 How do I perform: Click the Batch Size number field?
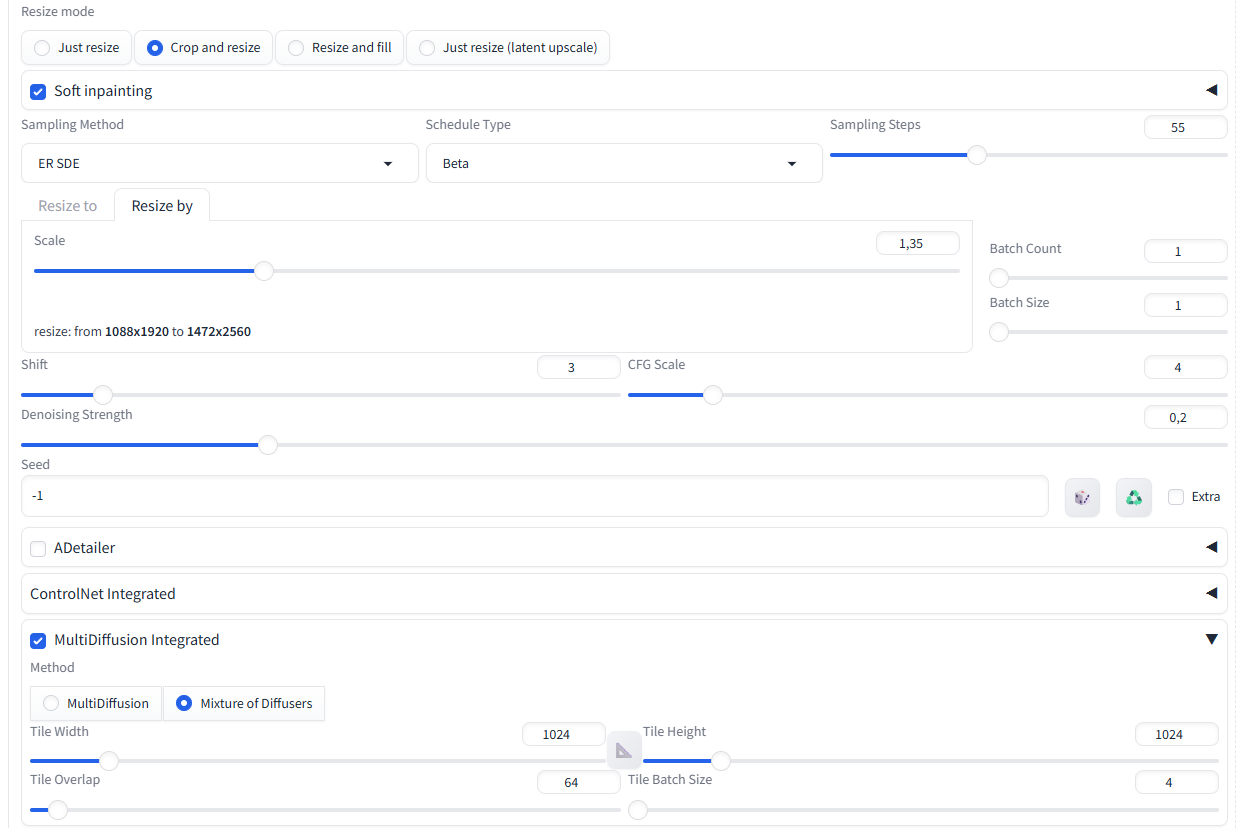click(1186, 305)
